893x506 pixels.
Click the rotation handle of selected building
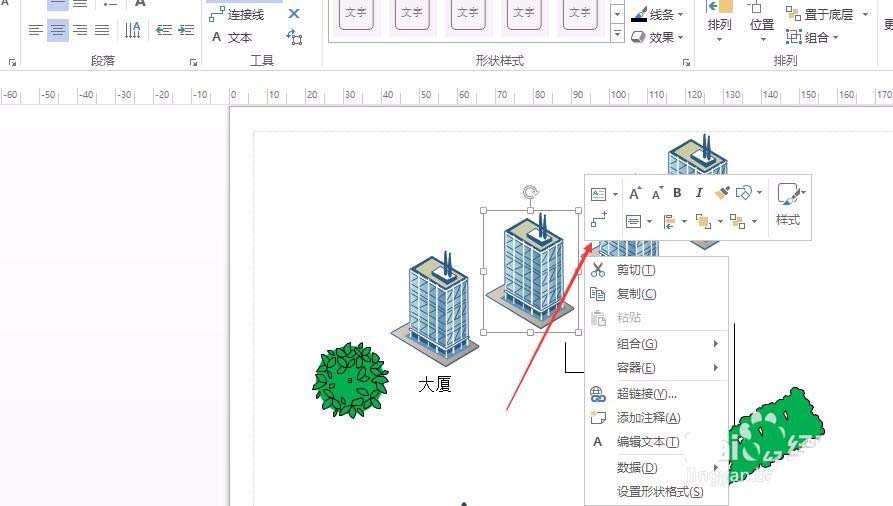(531, 192)
